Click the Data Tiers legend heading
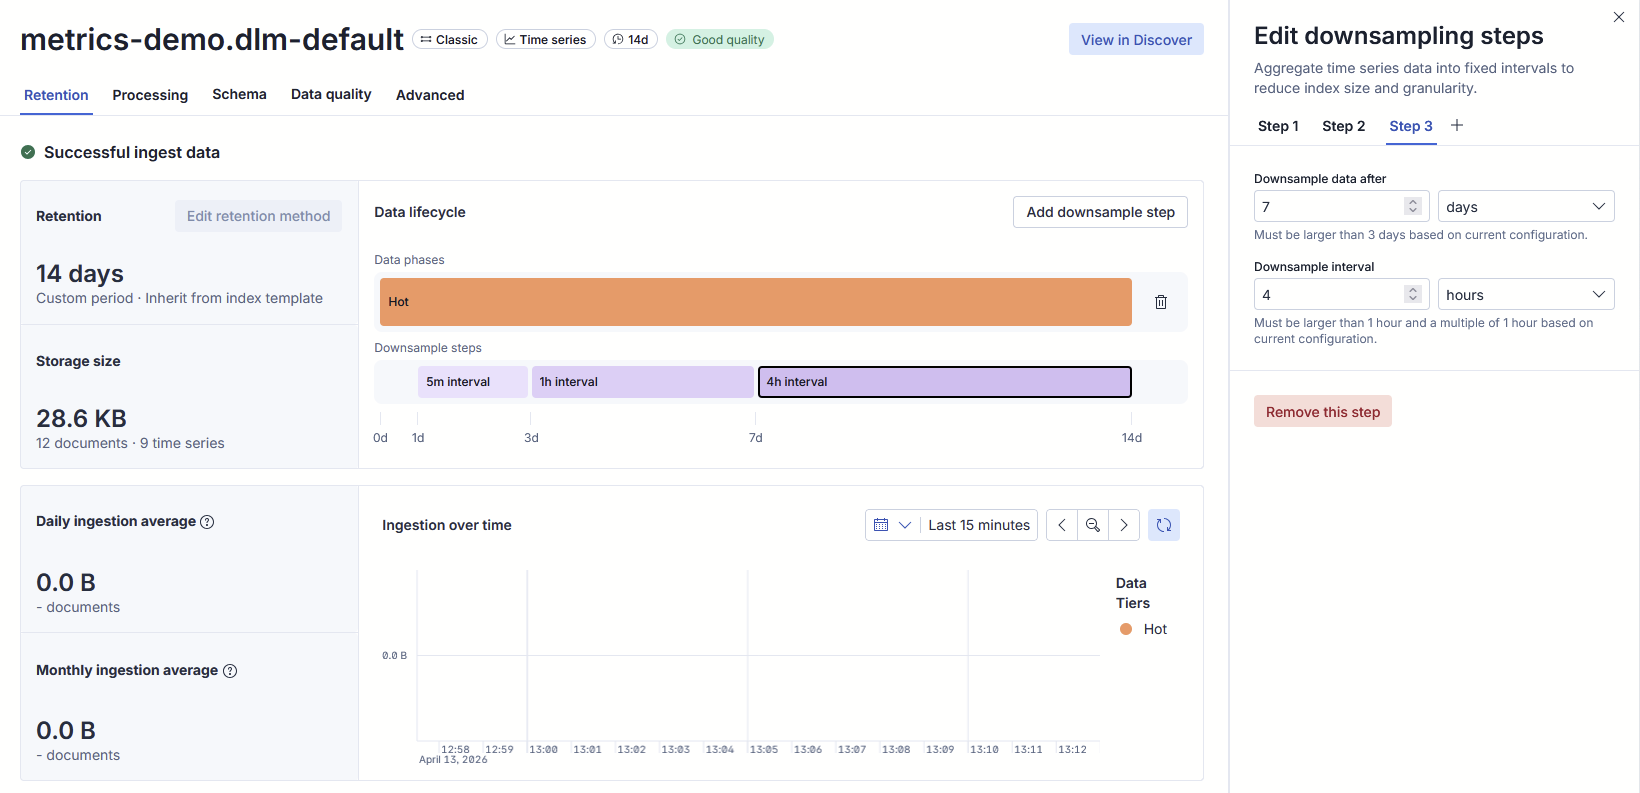 click(x=1133, y=593)
